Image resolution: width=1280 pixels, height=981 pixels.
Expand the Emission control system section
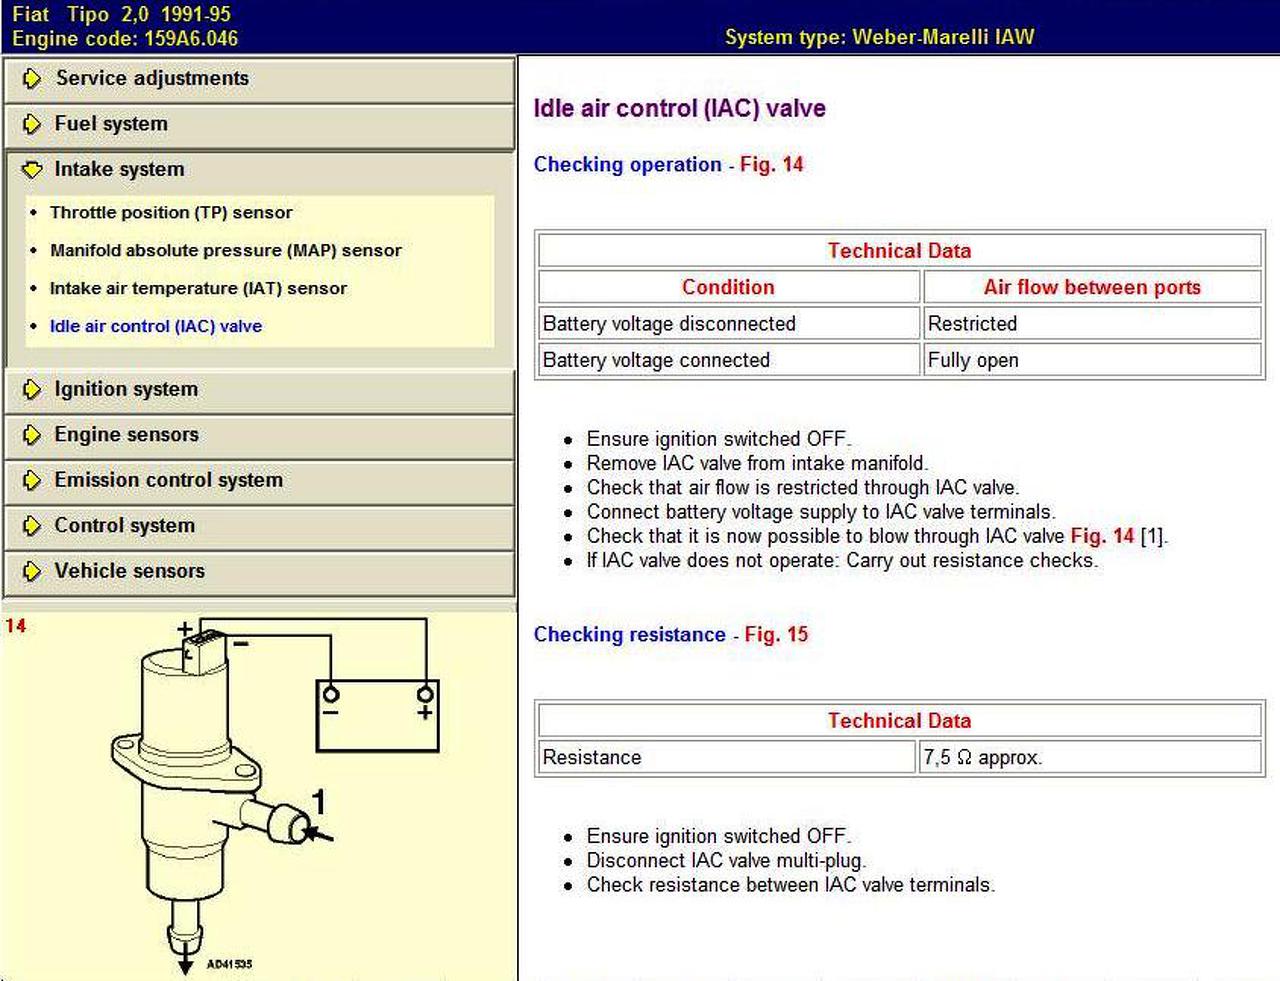pyautogui.click(x=259, y=481)
